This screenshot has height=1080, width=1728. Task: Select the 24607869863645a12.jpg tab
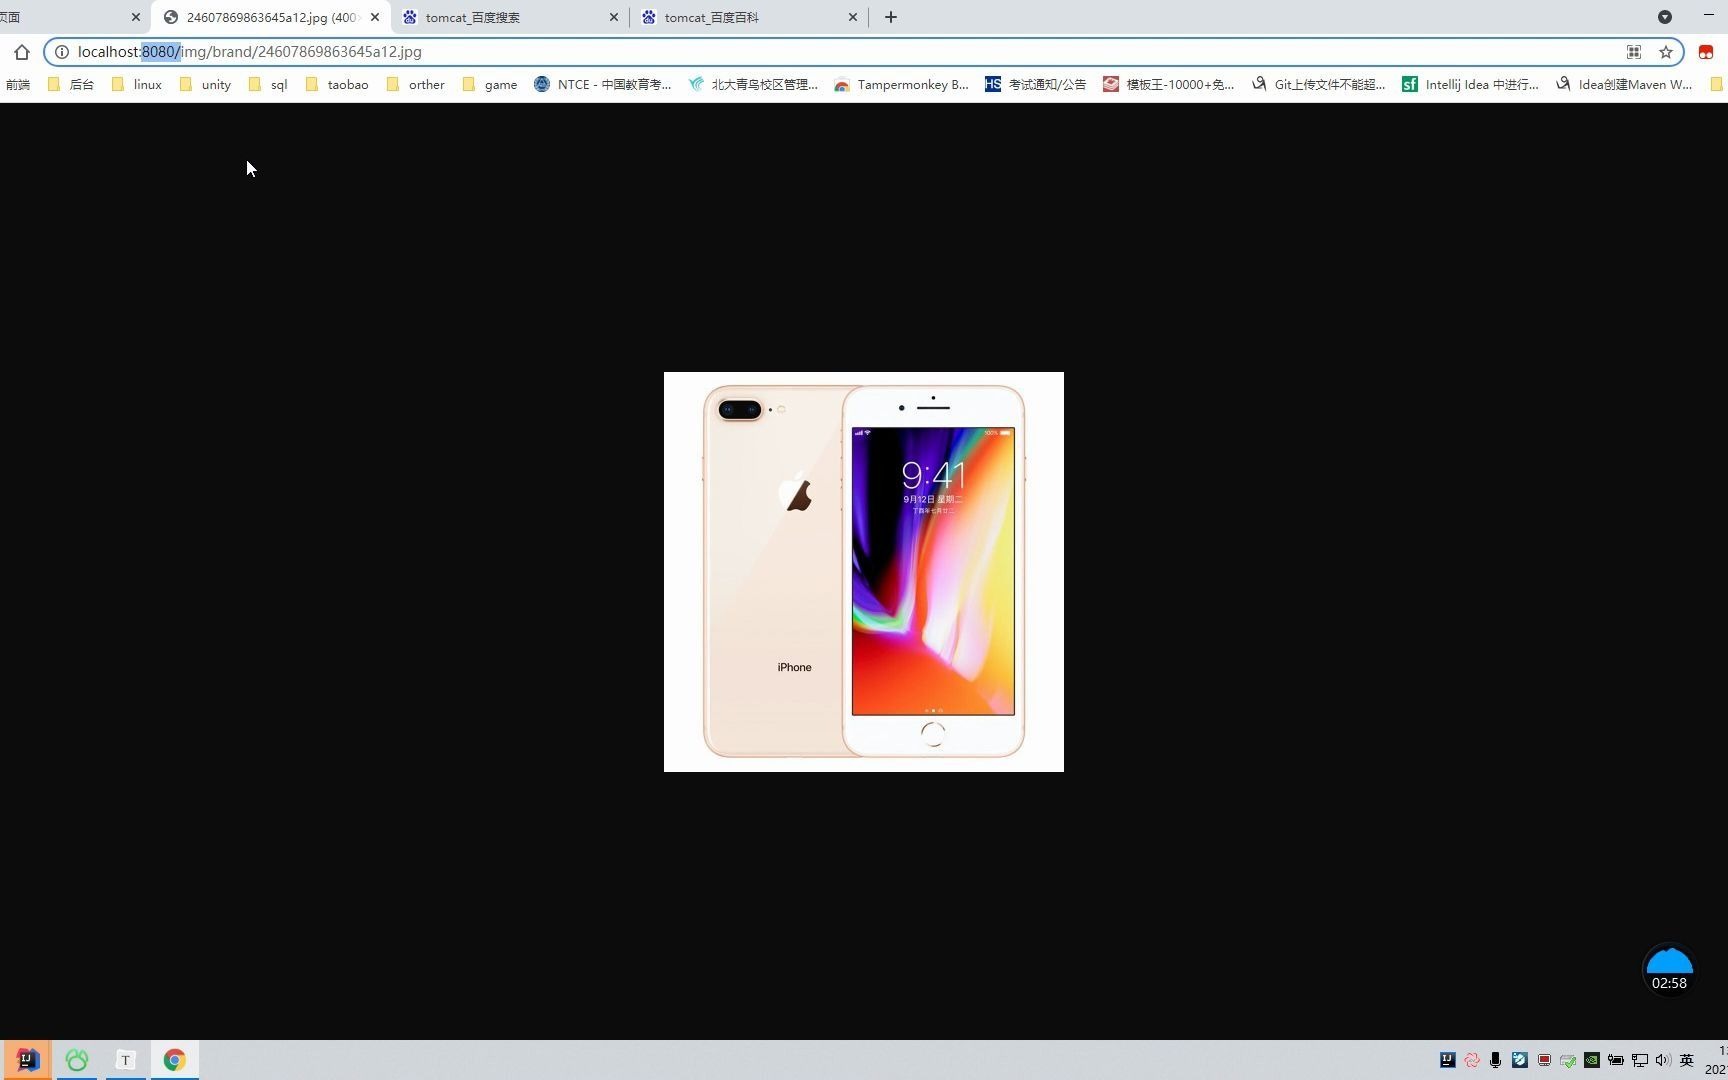click(270, 17)
